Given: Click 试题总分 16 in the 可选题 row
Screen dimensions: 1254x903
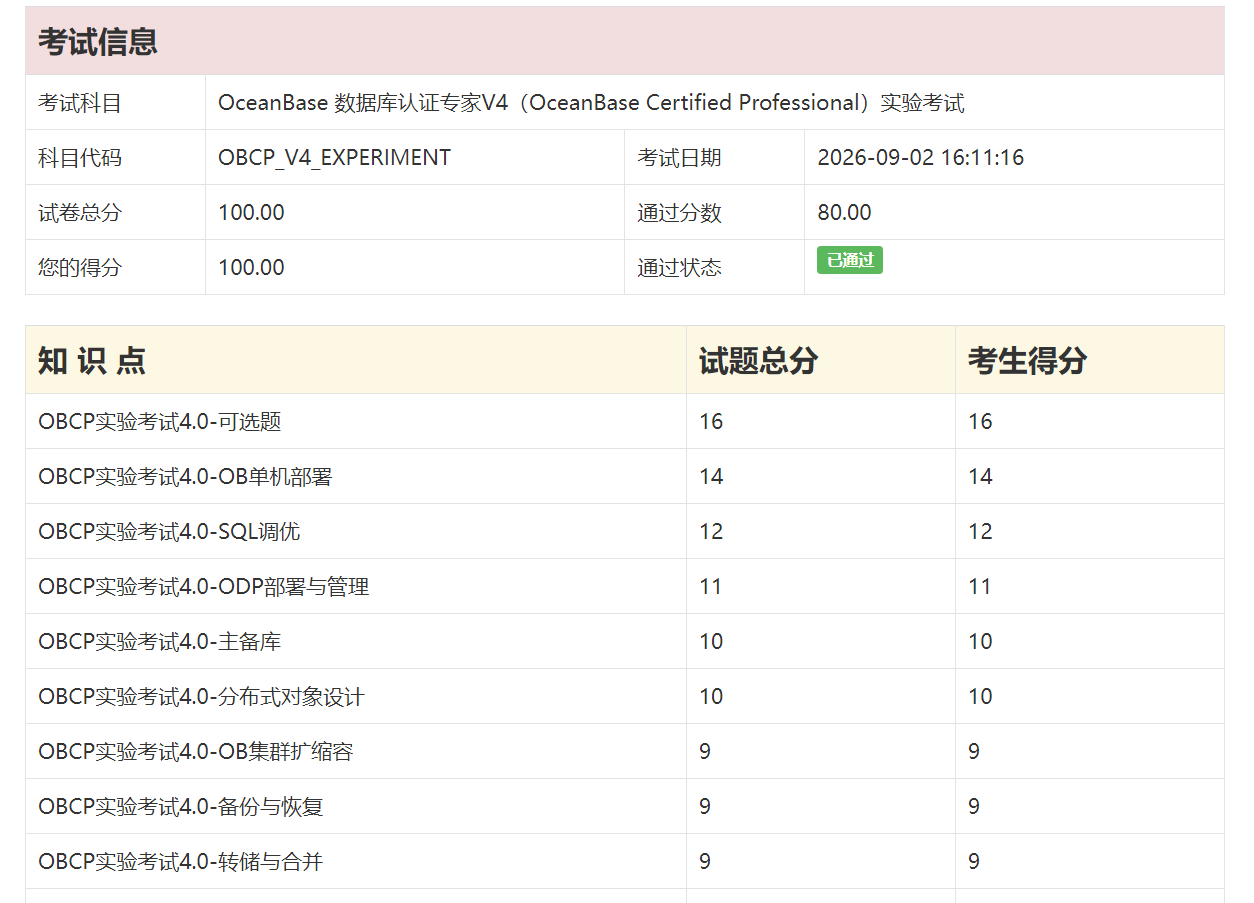Looking at the screenshot, I should pos(711,422).
